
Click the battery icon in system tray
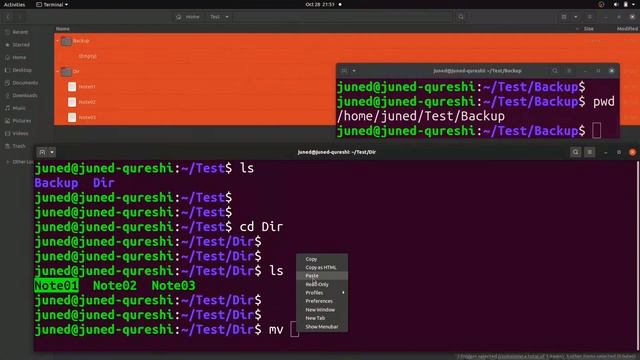[x=626, y=4]
